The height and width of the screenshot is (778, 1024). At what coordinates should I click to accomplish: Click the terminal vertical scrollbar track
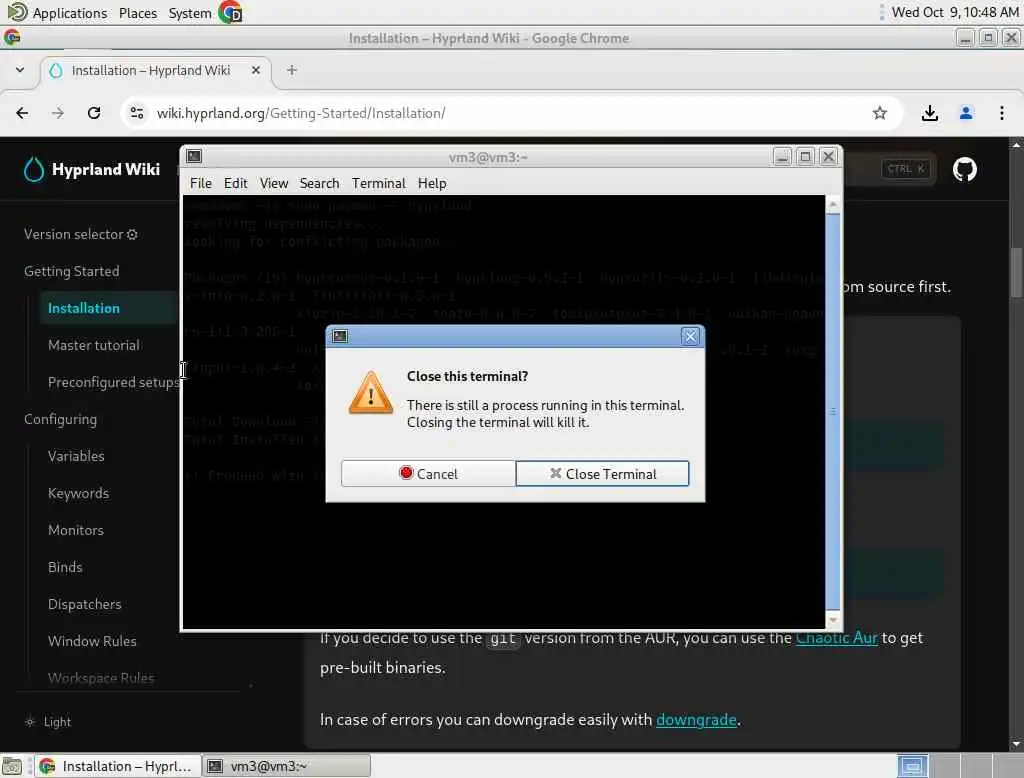coord(833,412)
